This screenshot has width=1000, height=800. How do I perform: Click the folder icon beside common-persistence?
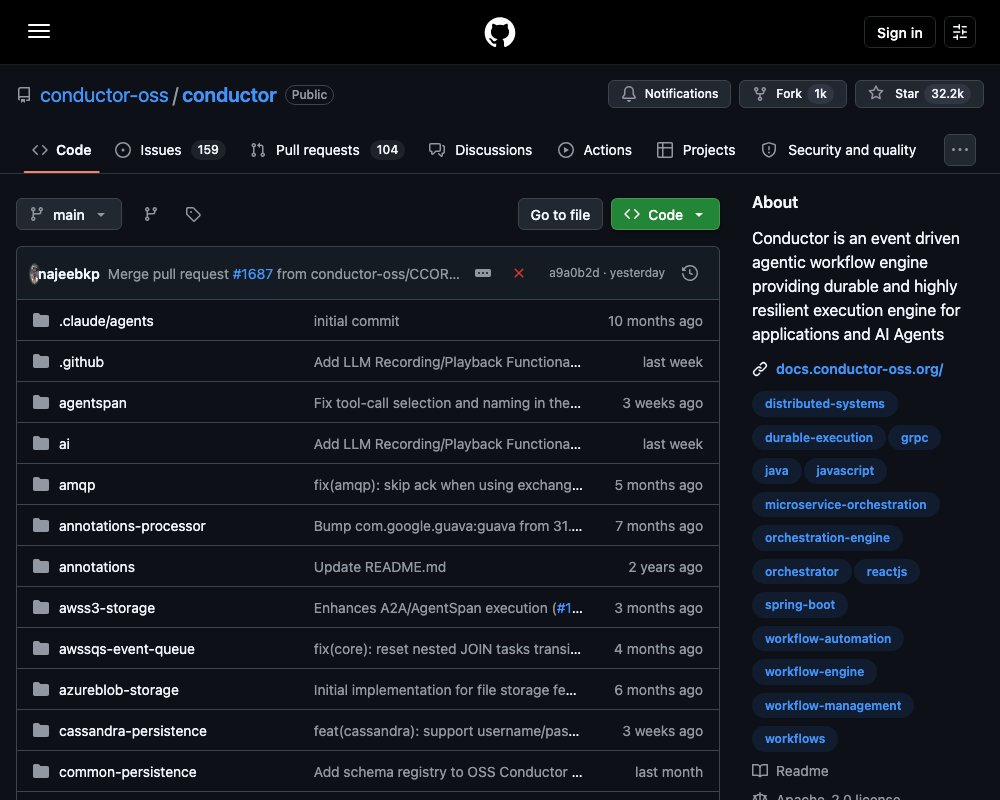coord(41,771)
